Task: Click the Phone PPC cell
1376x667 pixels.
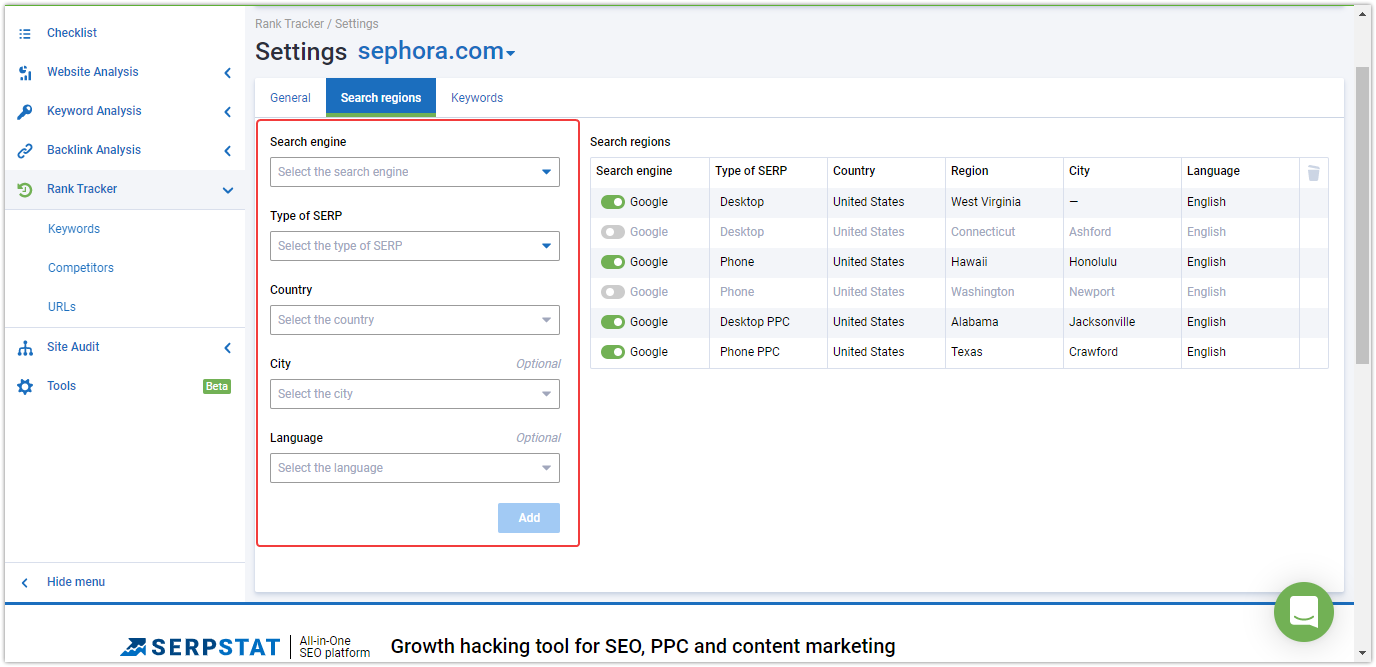Action: click(750, 352)
